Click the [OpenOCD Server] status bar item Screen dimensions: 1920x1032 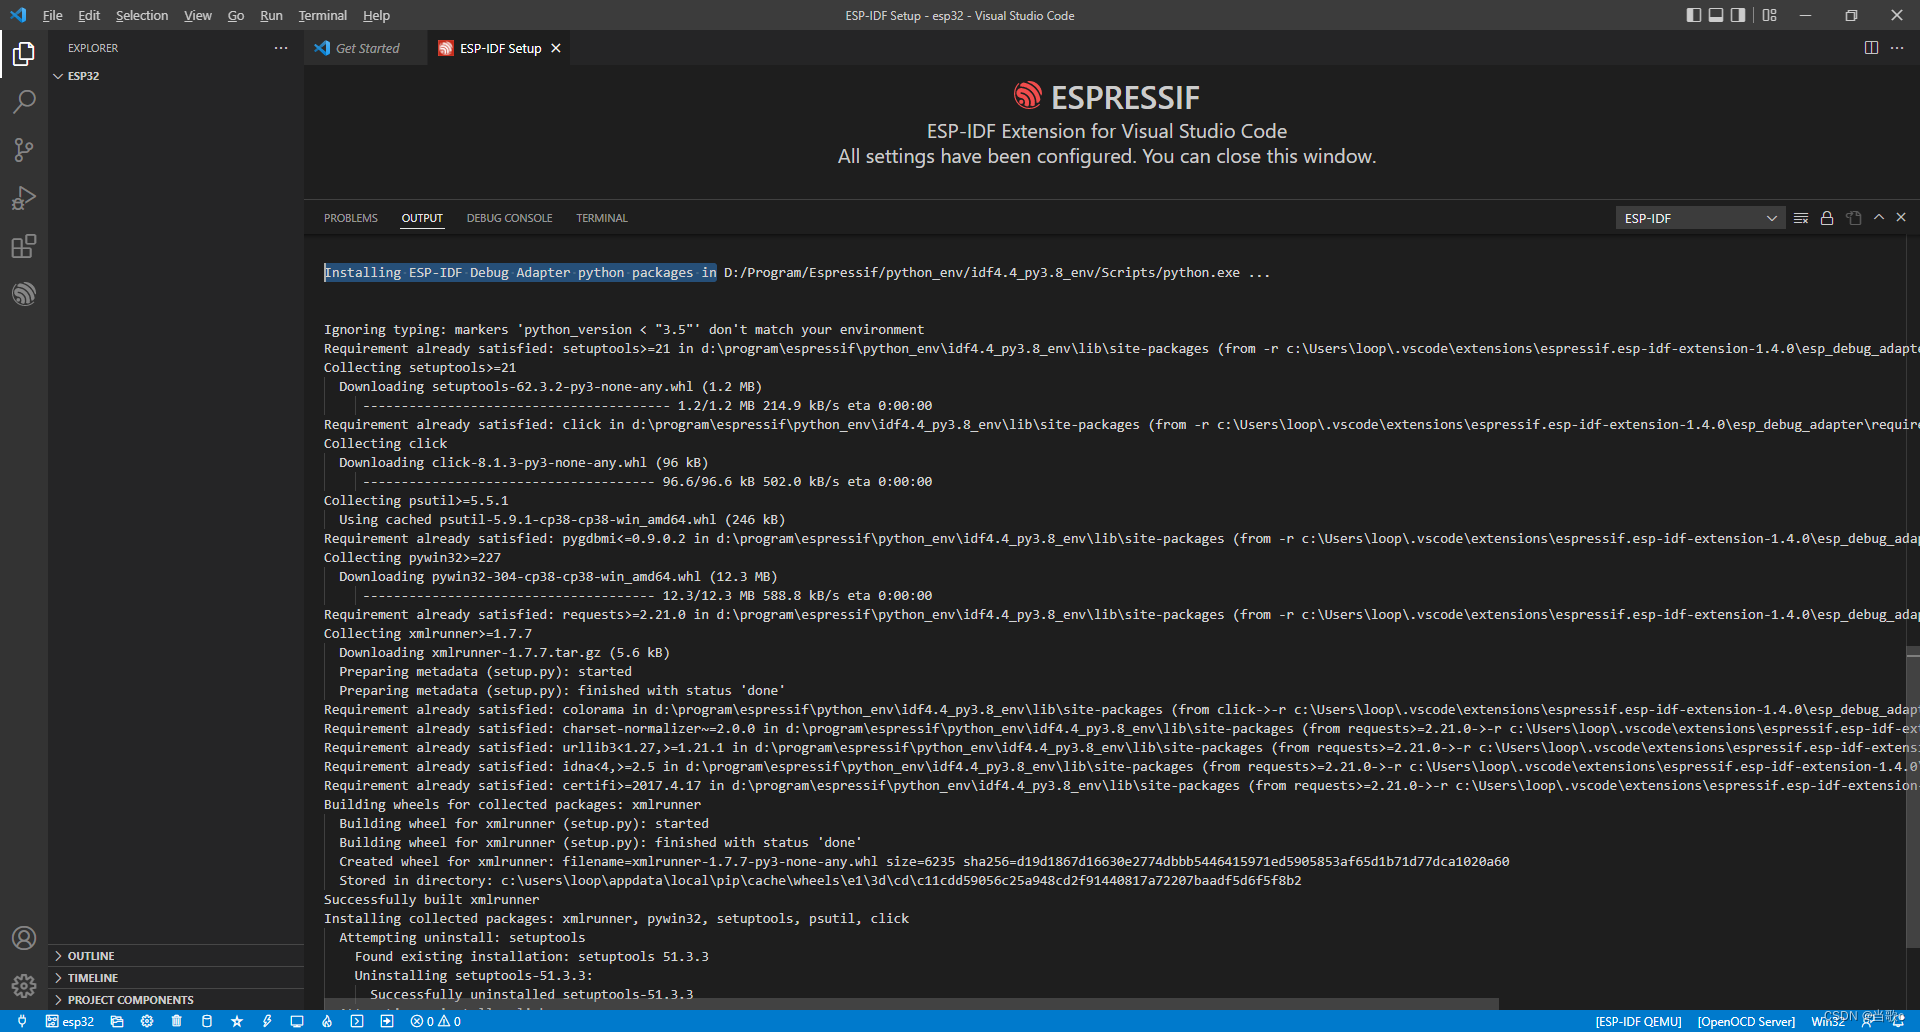click(1746, 1021)
